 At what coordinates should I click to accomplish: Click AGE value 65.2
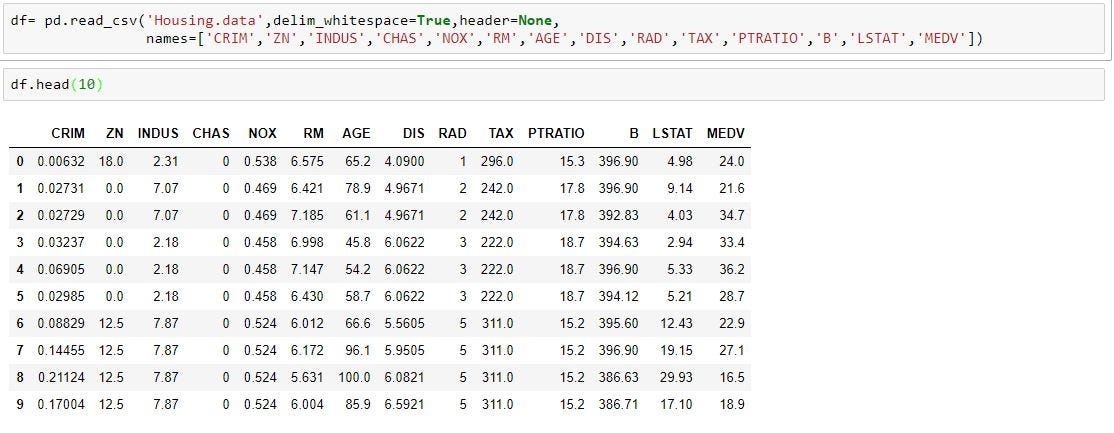pos(358,161)
